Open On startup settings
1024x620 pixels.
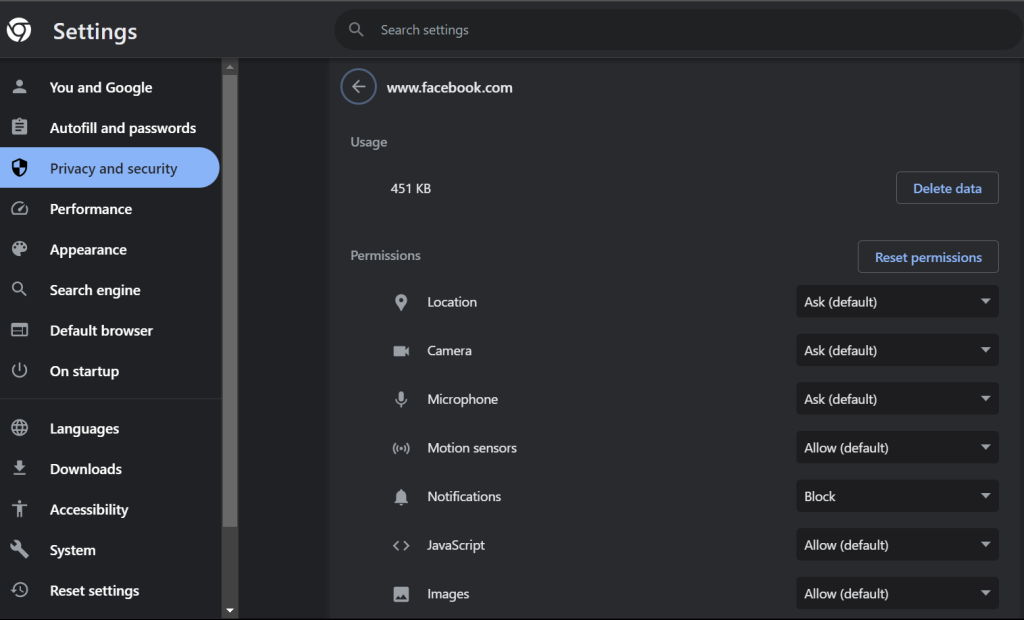point(110,370)
